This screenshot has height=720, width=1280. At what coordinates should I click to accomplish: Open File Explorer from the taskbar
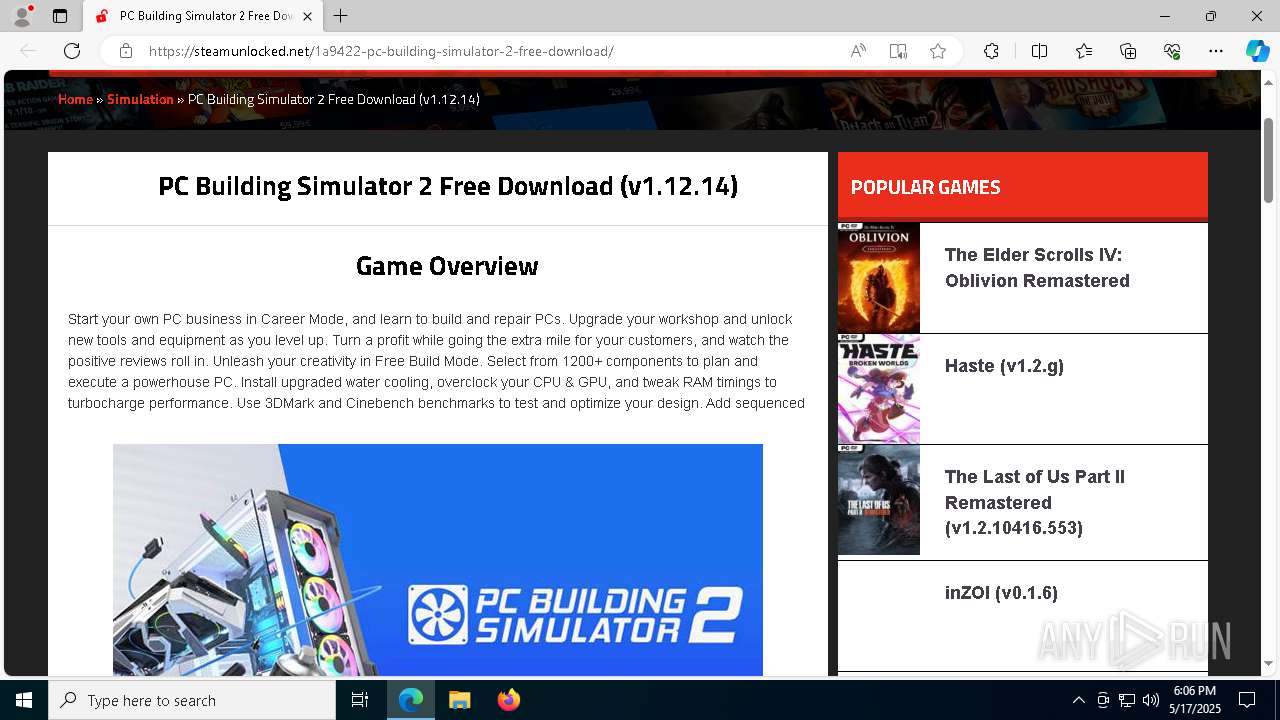click(459, 700)
